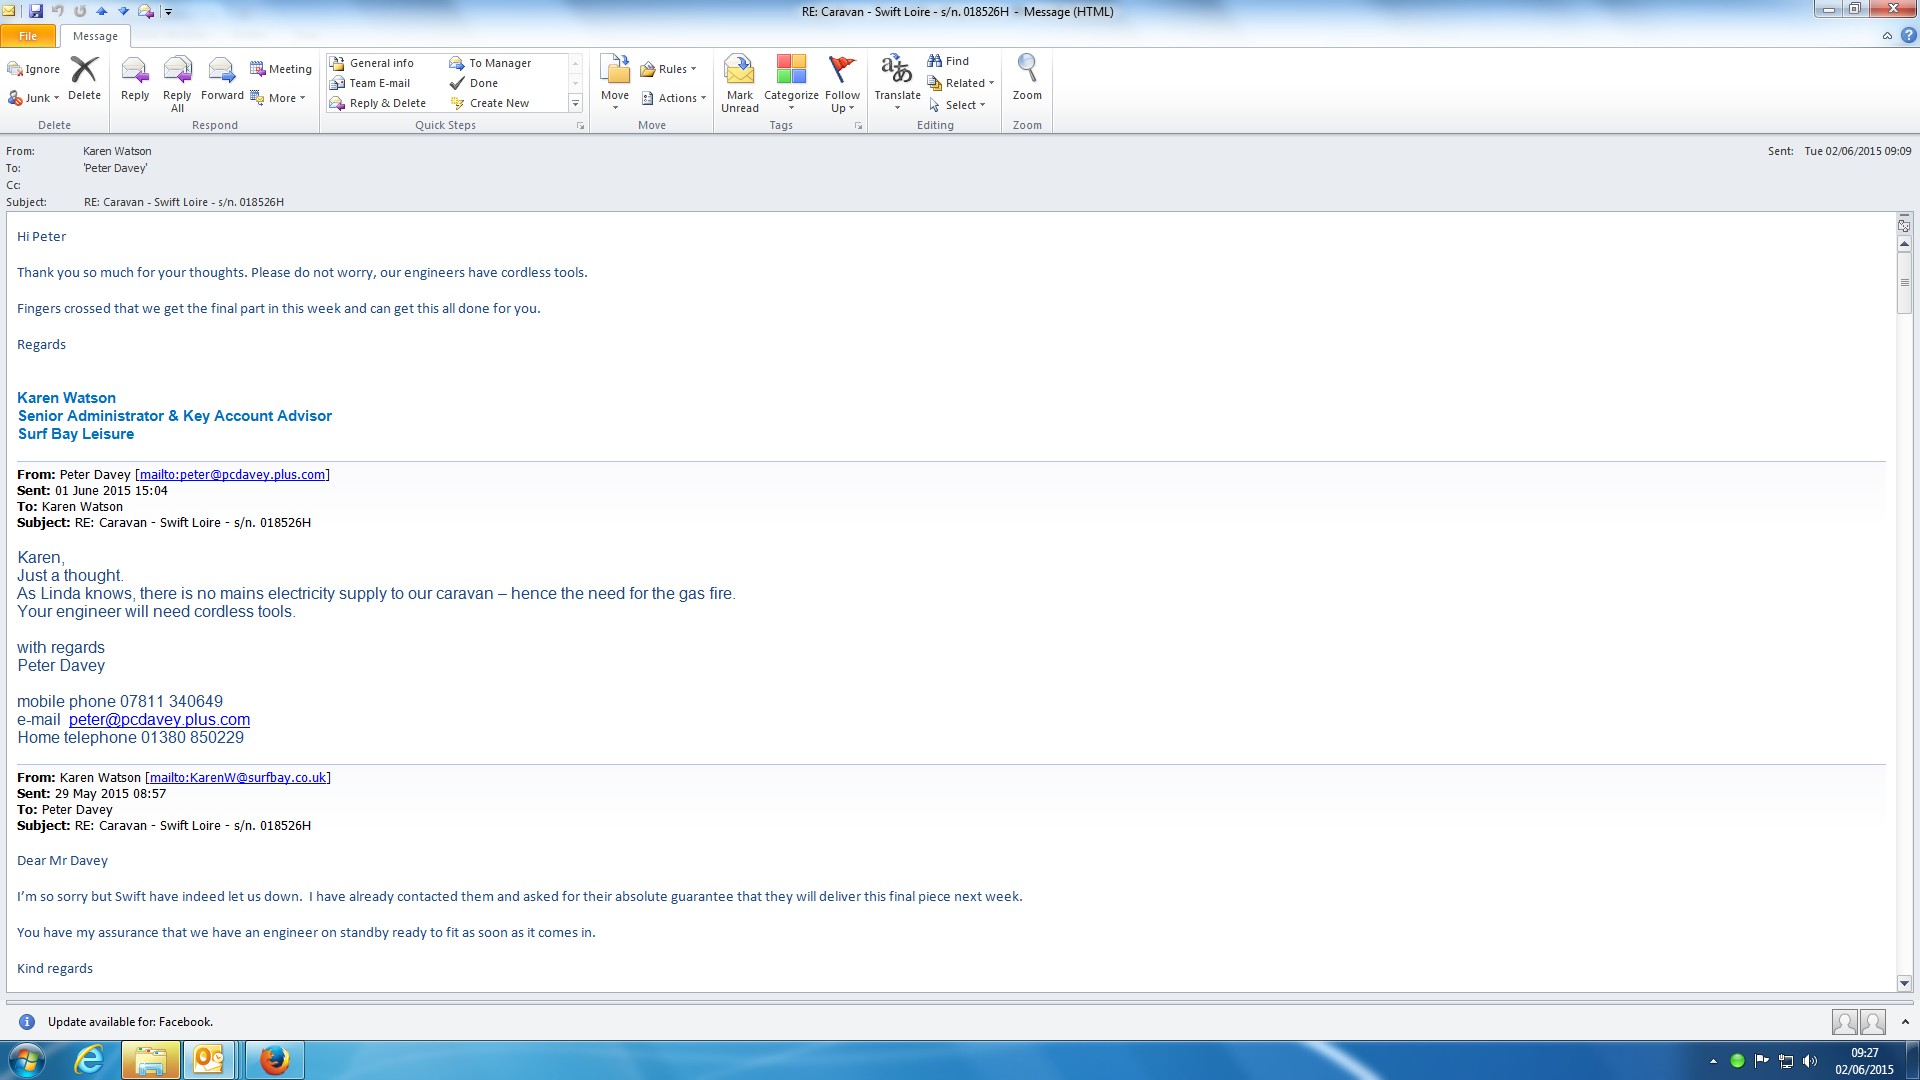Open Firefox from the taskbar
Viewport: 1920px width, 1080px height.
point(274,1059)
